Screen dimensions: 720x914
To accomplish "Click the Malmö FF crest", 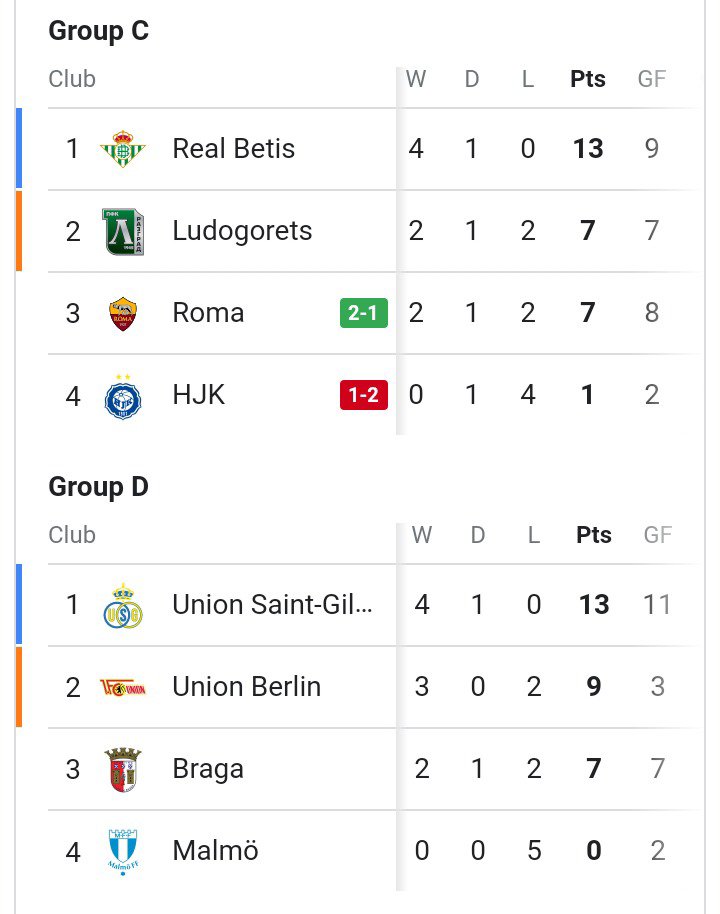I will coord(122,852).
